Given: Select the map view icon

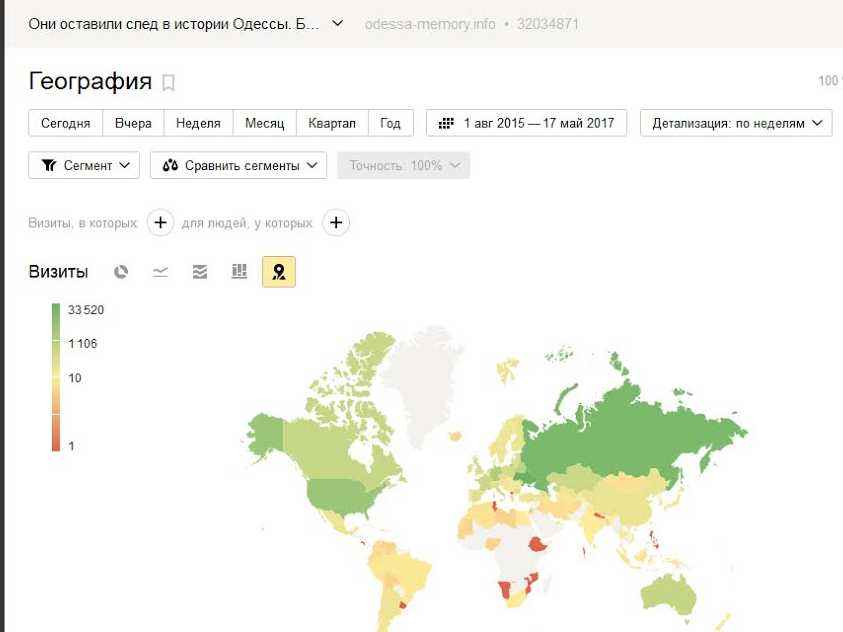Looking at the screenshot, I should pos(278,272).
